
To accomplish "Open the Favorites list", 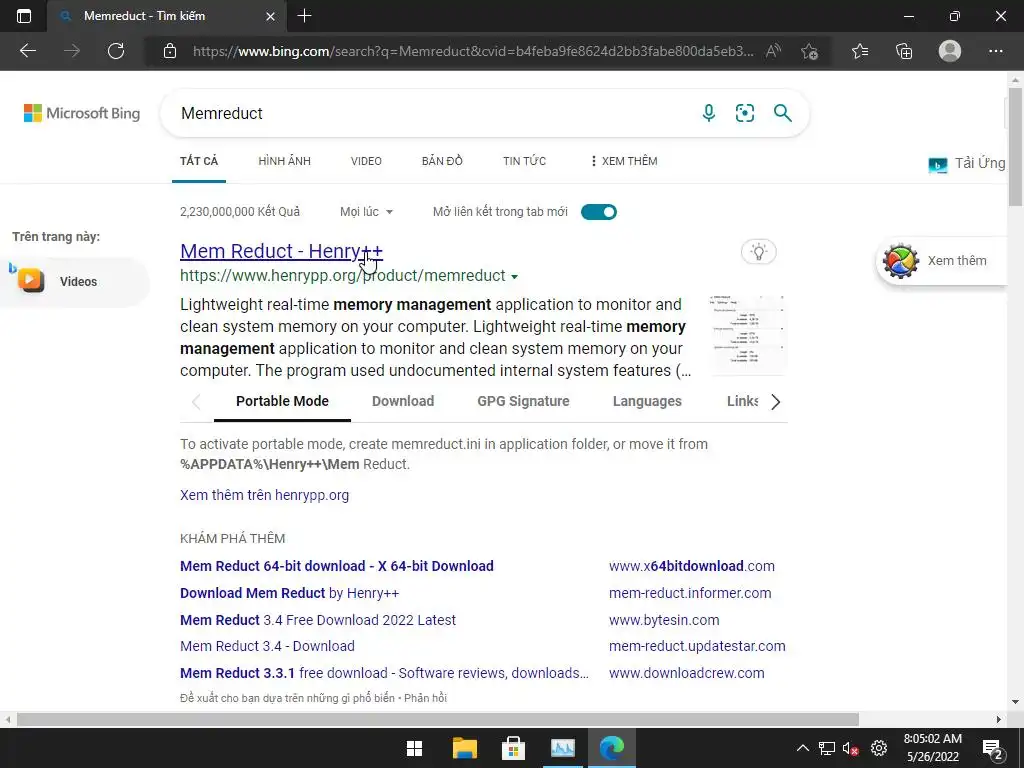I will tap(860, 51).
